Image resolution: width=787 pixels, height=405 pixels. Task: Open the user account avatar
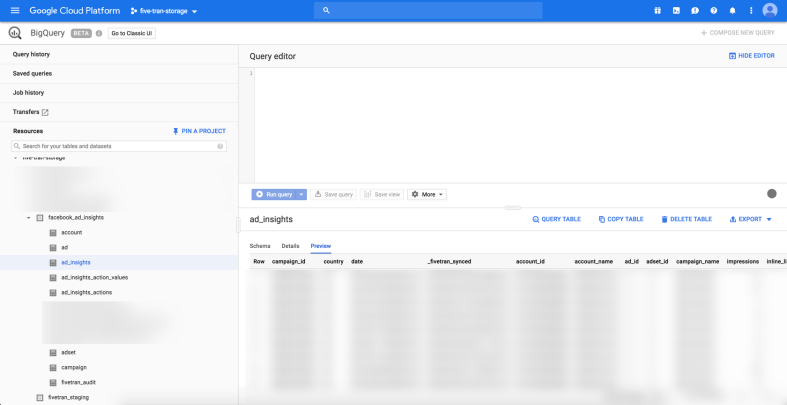point(769,11)
